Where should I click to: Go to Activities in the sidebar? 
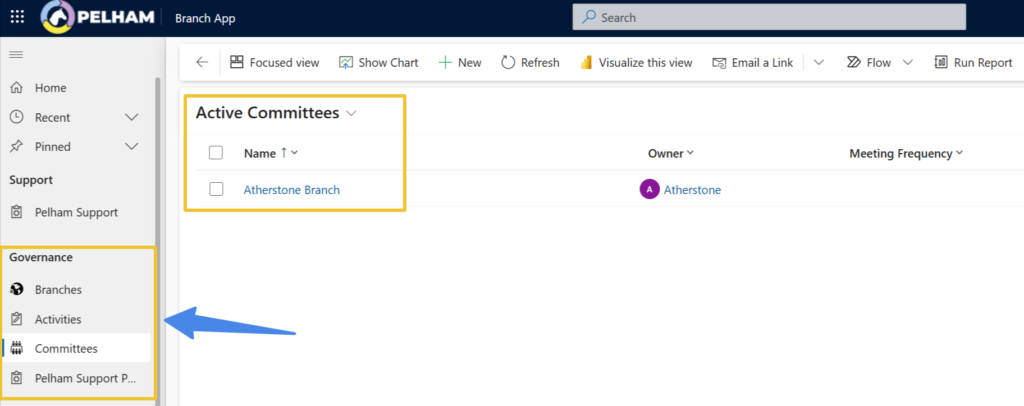point(58,319)
